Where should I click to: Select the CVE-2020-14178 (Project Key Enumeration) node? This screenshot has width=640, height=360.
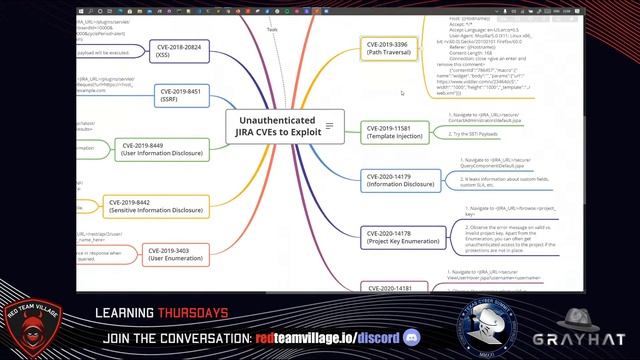tap(403, 238)
